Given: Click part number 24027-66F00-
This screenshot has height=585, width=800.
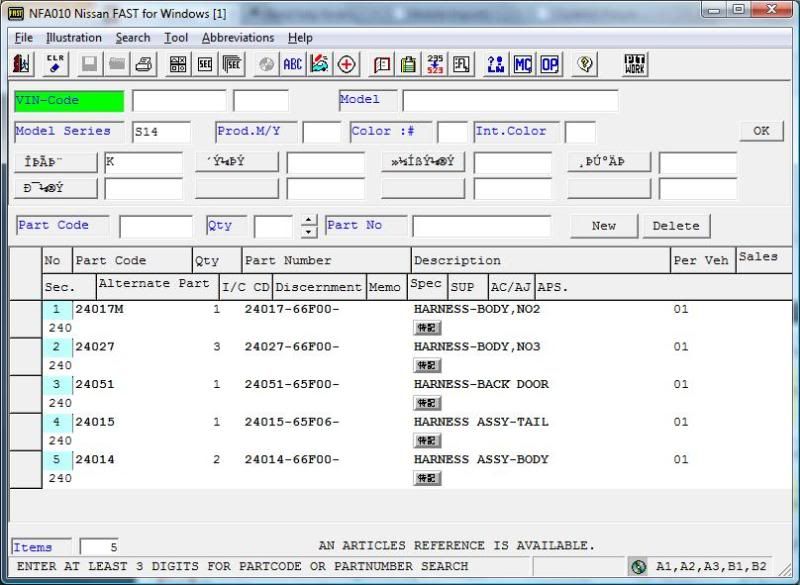Looking at the screenshot, I should (292, 347).
